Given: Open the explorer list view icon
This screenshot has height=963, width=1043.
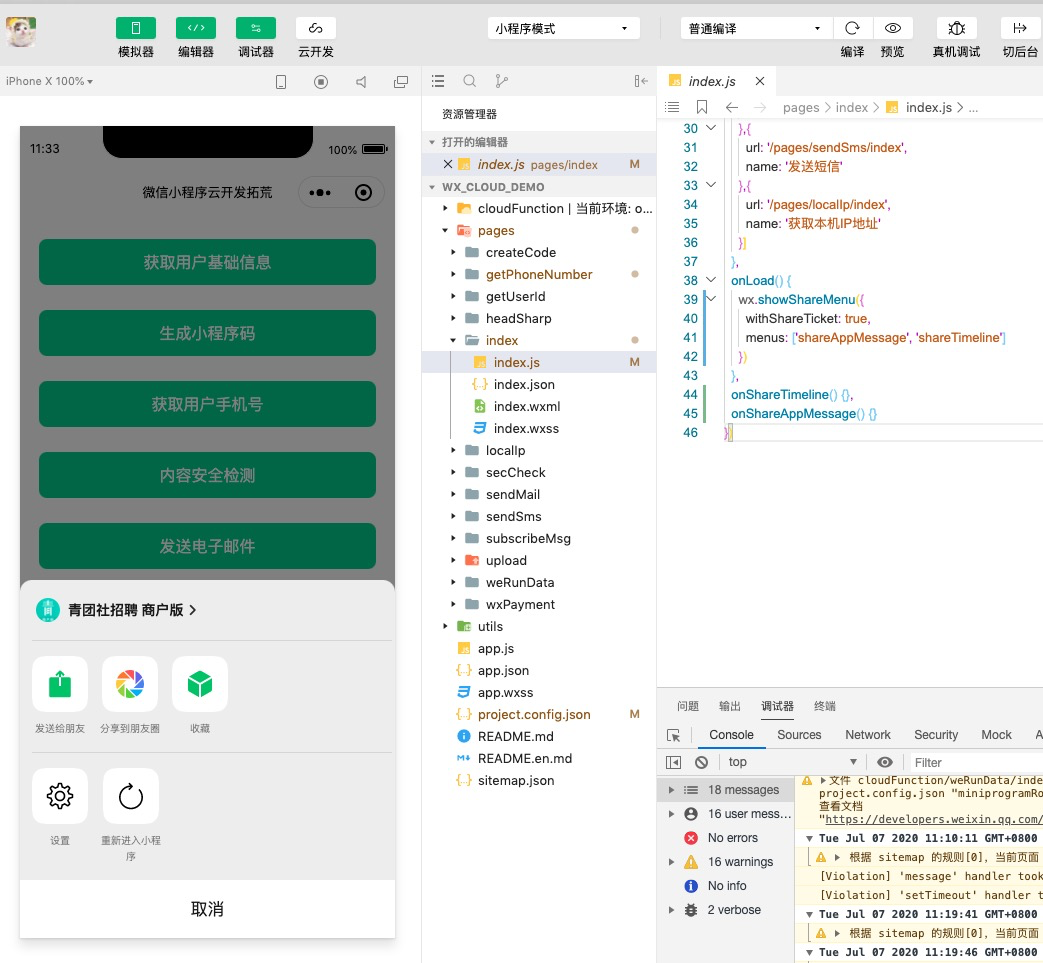Looking at the screenshot, I should tap(438, 81).
